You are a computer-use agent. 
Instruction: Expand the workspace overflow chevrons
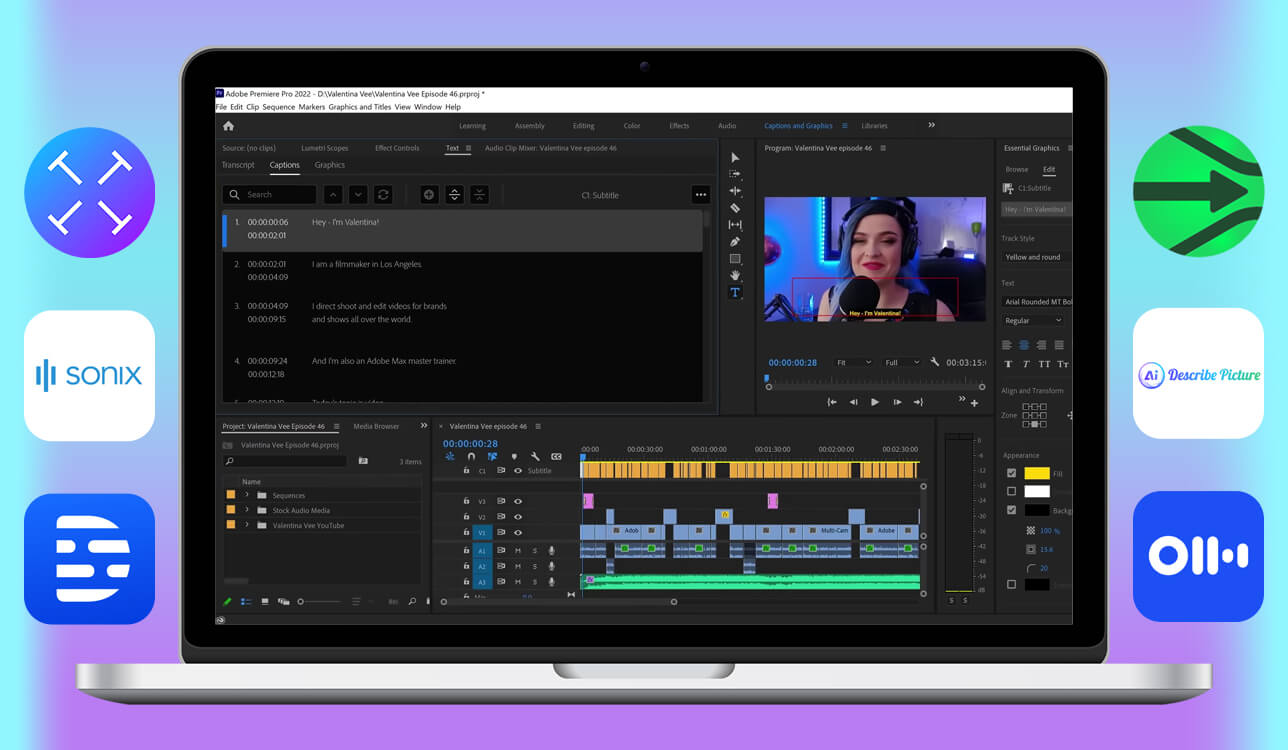pyautogui.click(x=932, y=125)
